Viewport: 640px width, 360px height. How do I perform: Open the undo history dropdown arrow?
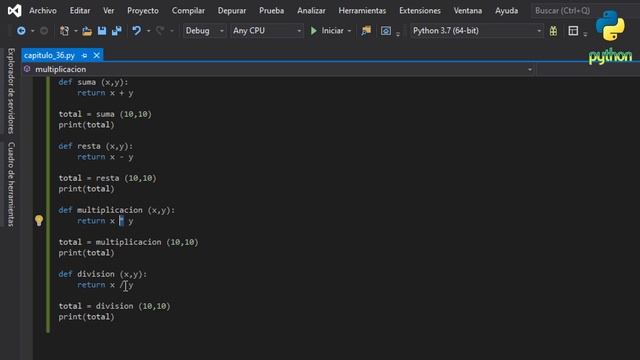(x=148, y=31)
